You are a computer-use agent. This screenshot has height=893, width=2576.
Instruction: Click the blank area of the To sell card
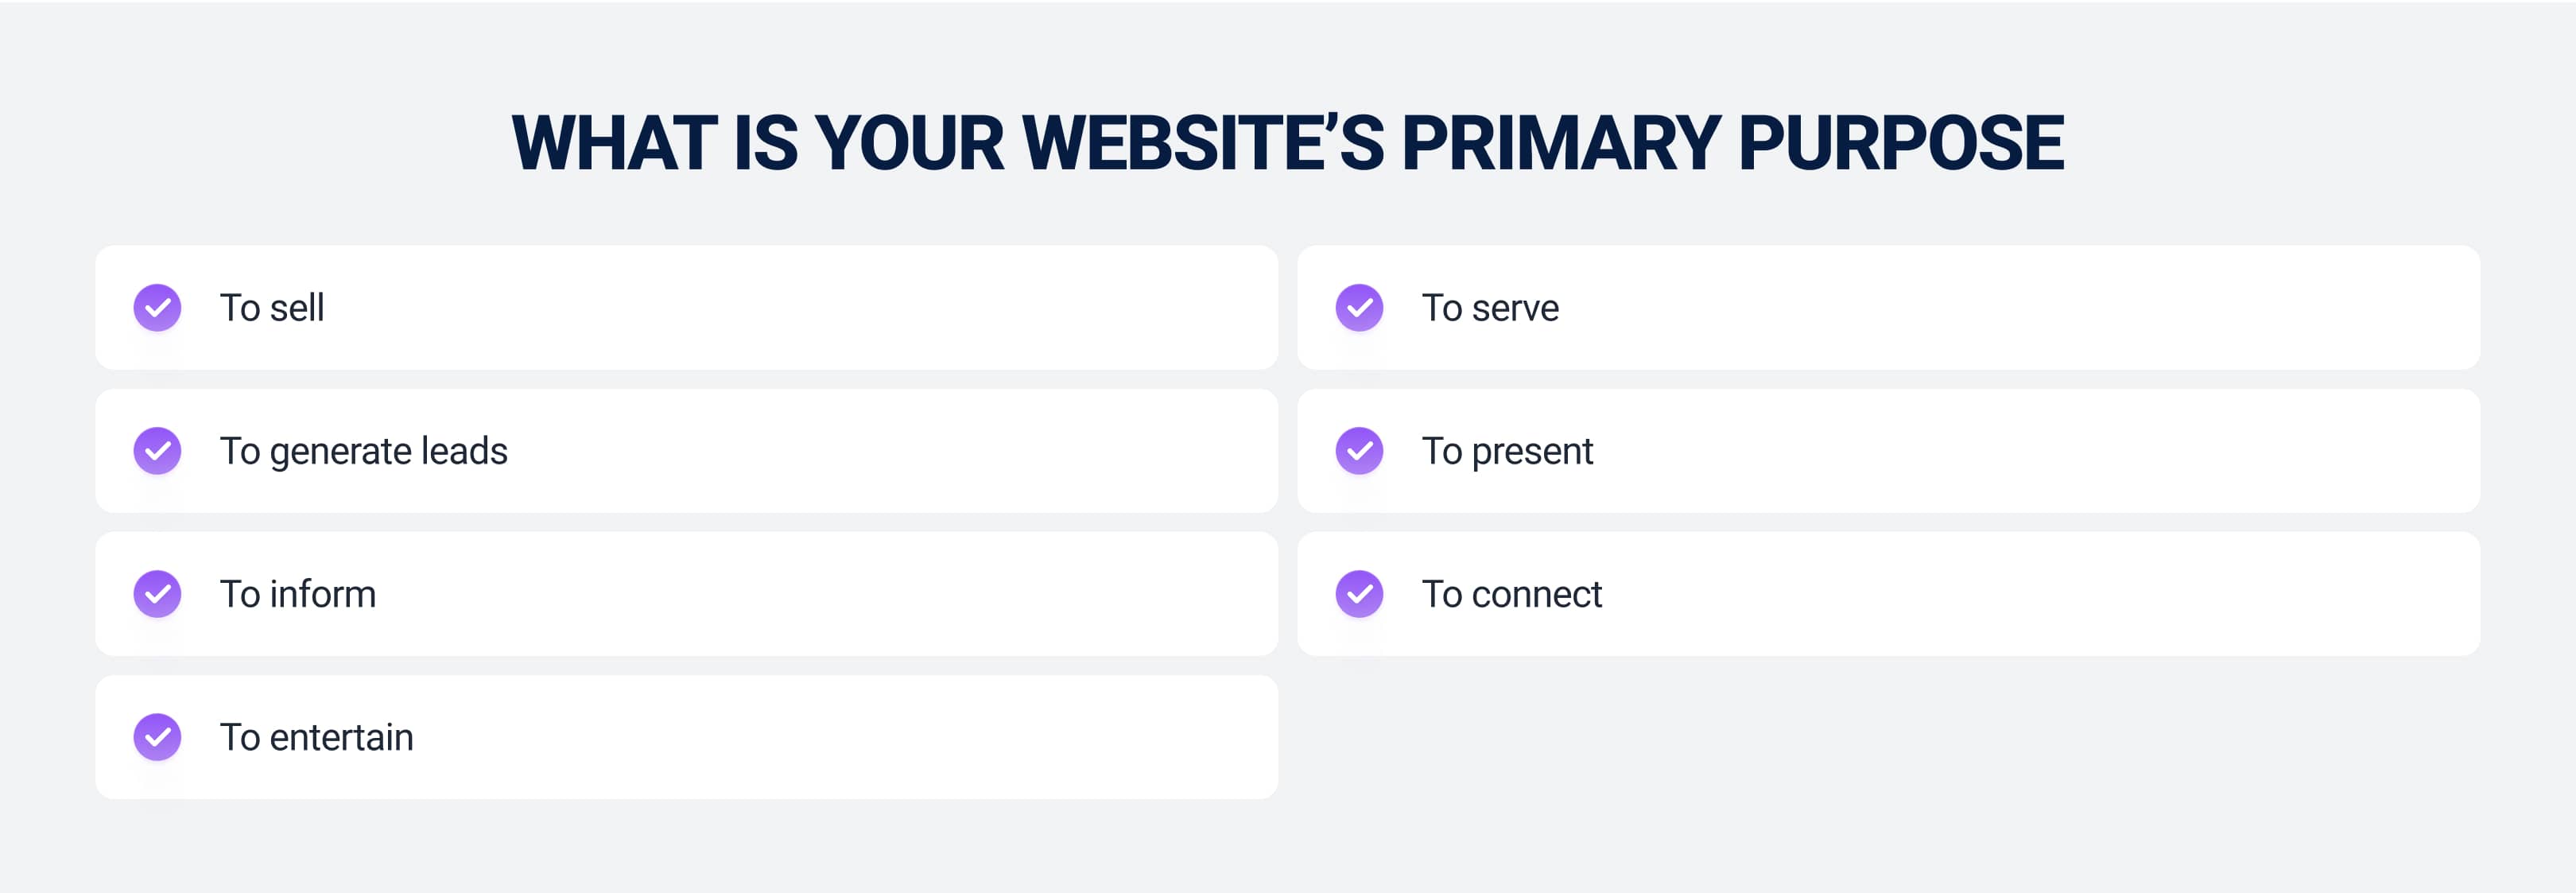(x=800, y=308)
